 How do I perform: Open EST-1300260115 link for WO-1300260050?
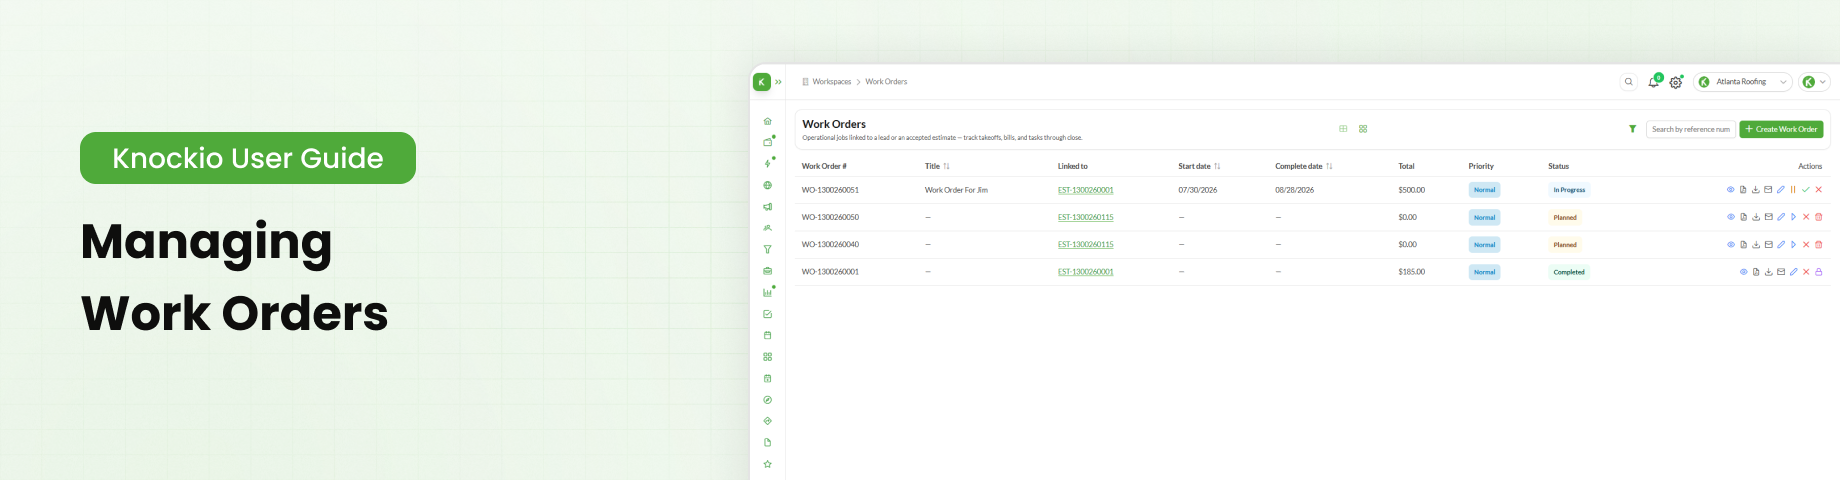[x=1085, y=217]
